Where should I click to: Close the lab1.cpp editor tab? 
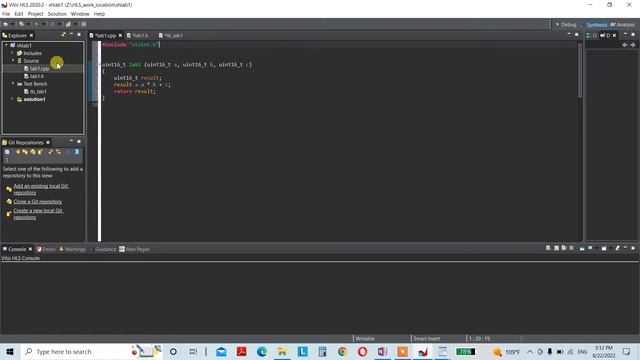pyautogui.click(x=120, y=36)
